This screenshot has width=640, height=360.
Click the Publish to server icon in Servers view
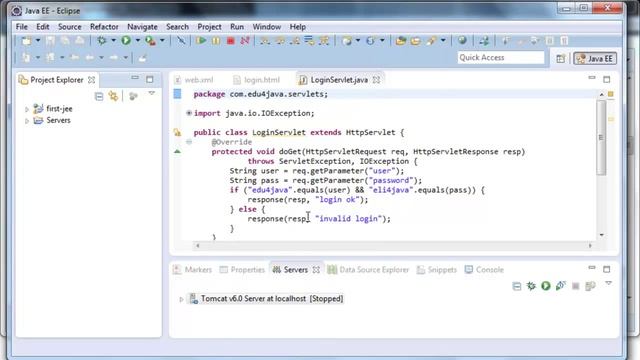[x=590, y=286]
